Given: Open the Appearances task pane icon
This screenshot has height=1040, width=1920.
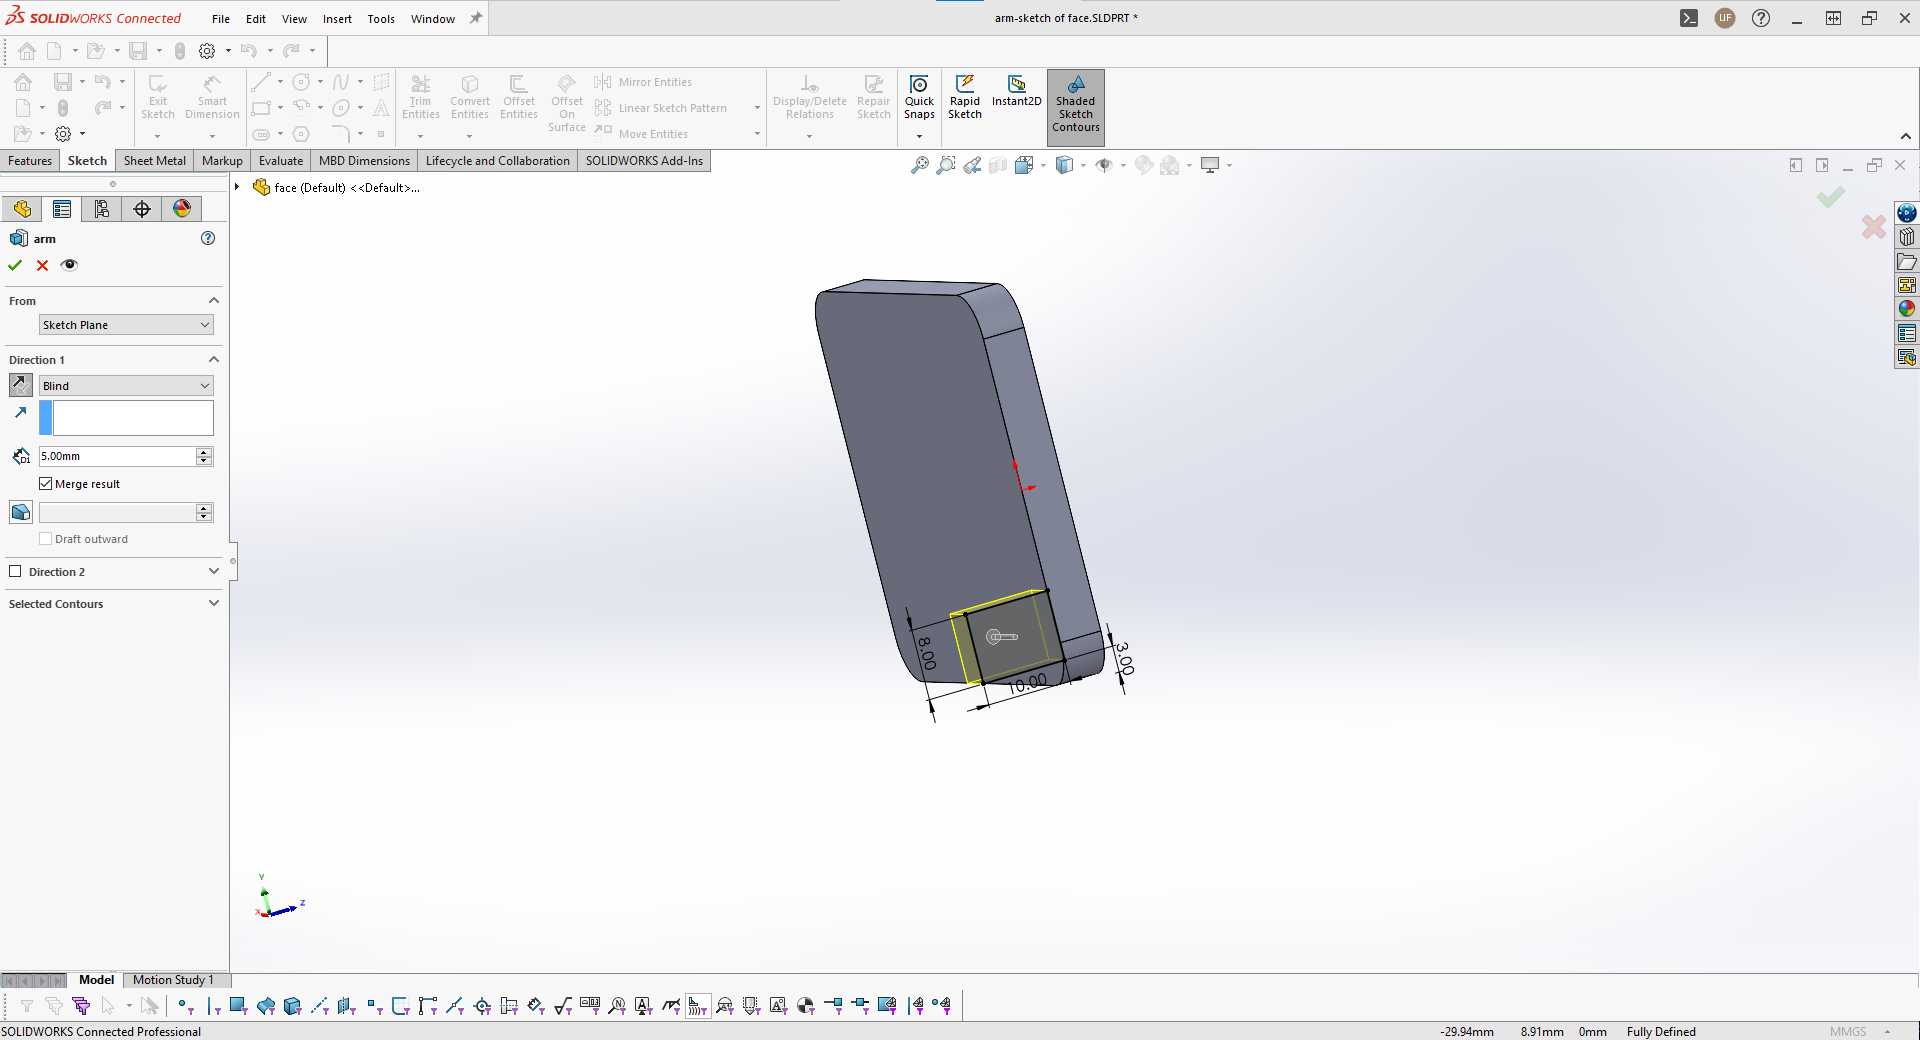Looking at the screenshot, I should point(1907,309).
